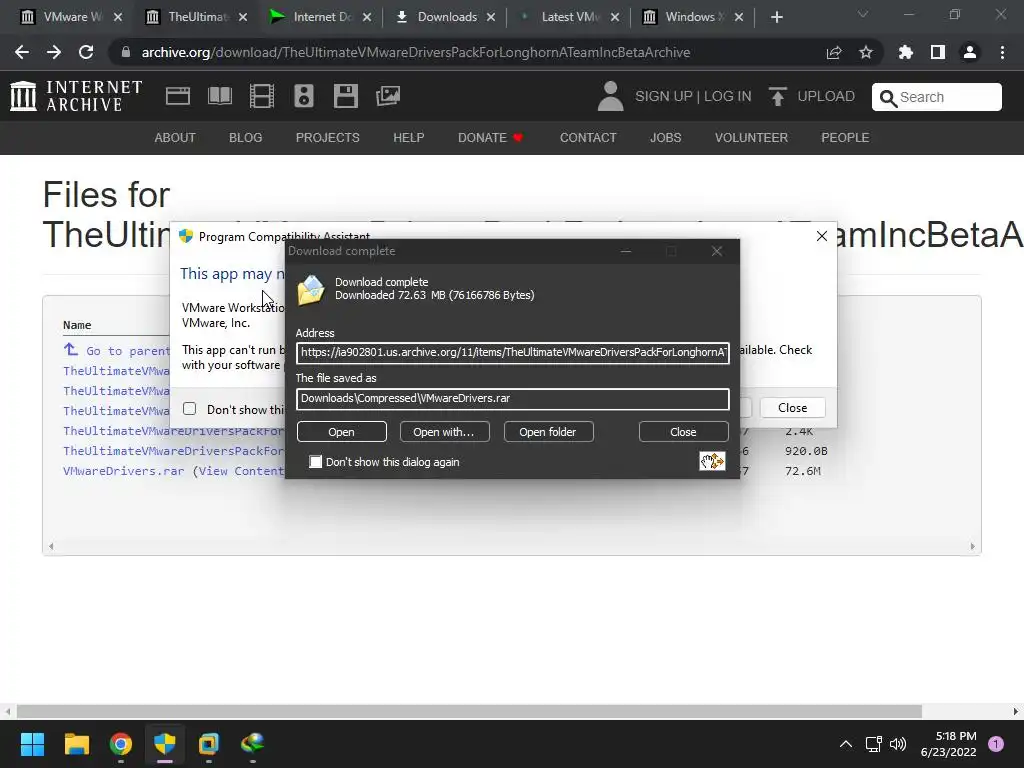Open the Internet Archive images icon
This screenshot has height=768, width=1024.
388,97
